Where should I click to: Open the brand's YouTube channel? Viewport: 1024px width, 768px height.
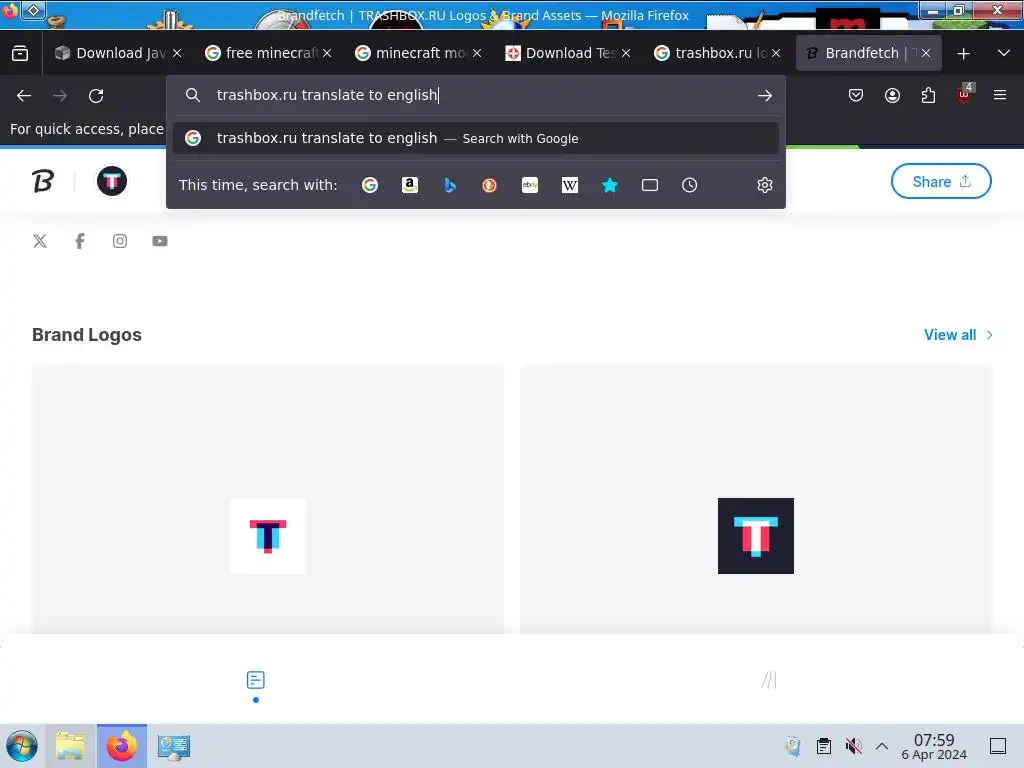(160, 241)
